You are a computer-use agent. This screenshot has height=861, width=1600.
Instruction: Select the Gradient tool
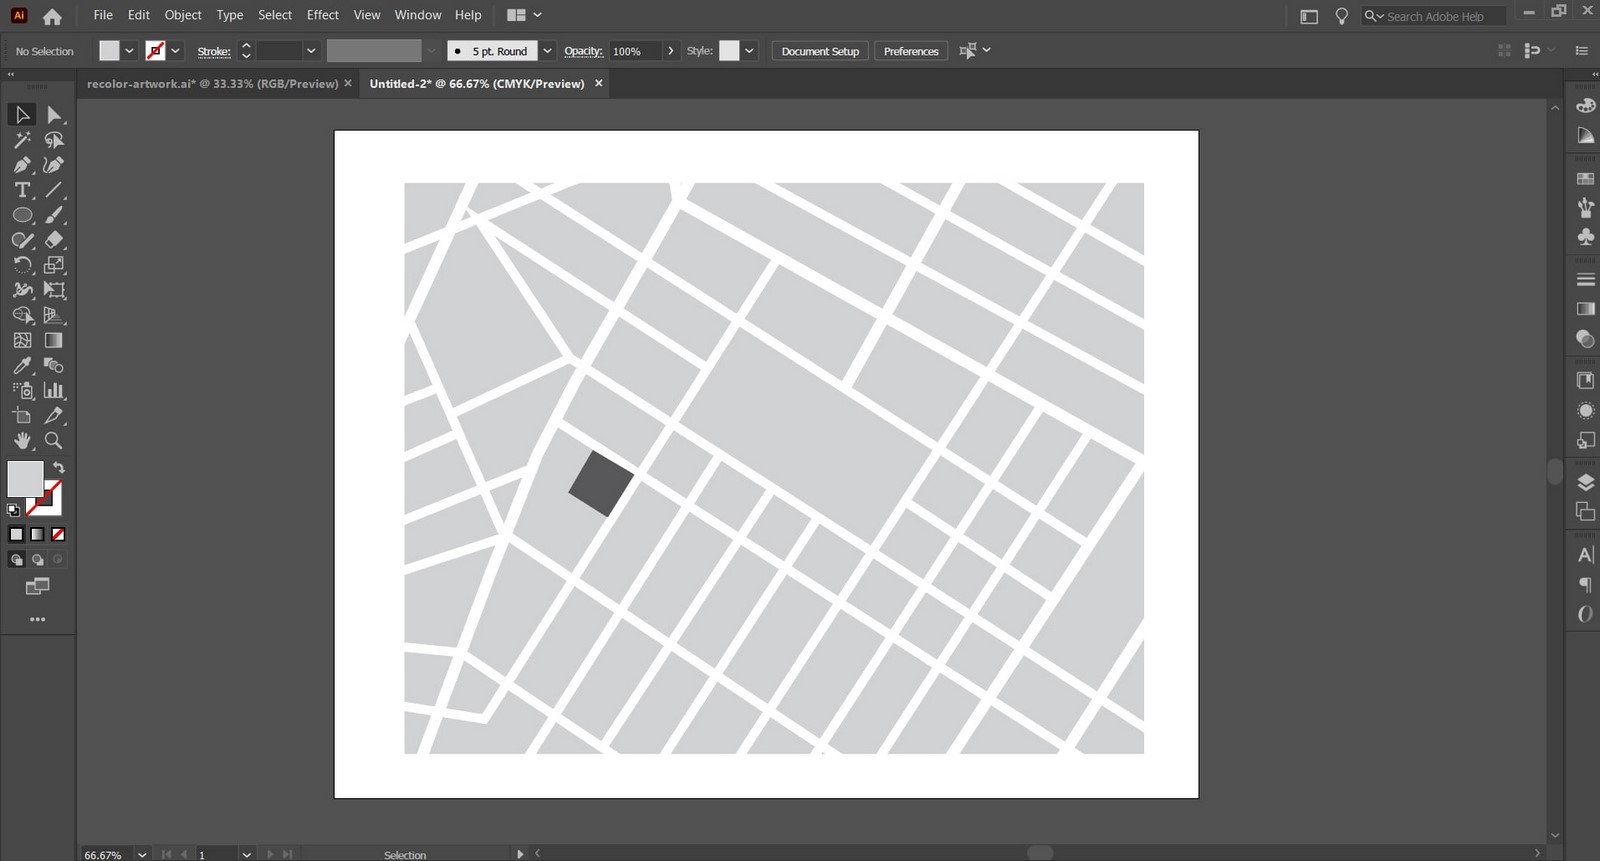[54, 340]
